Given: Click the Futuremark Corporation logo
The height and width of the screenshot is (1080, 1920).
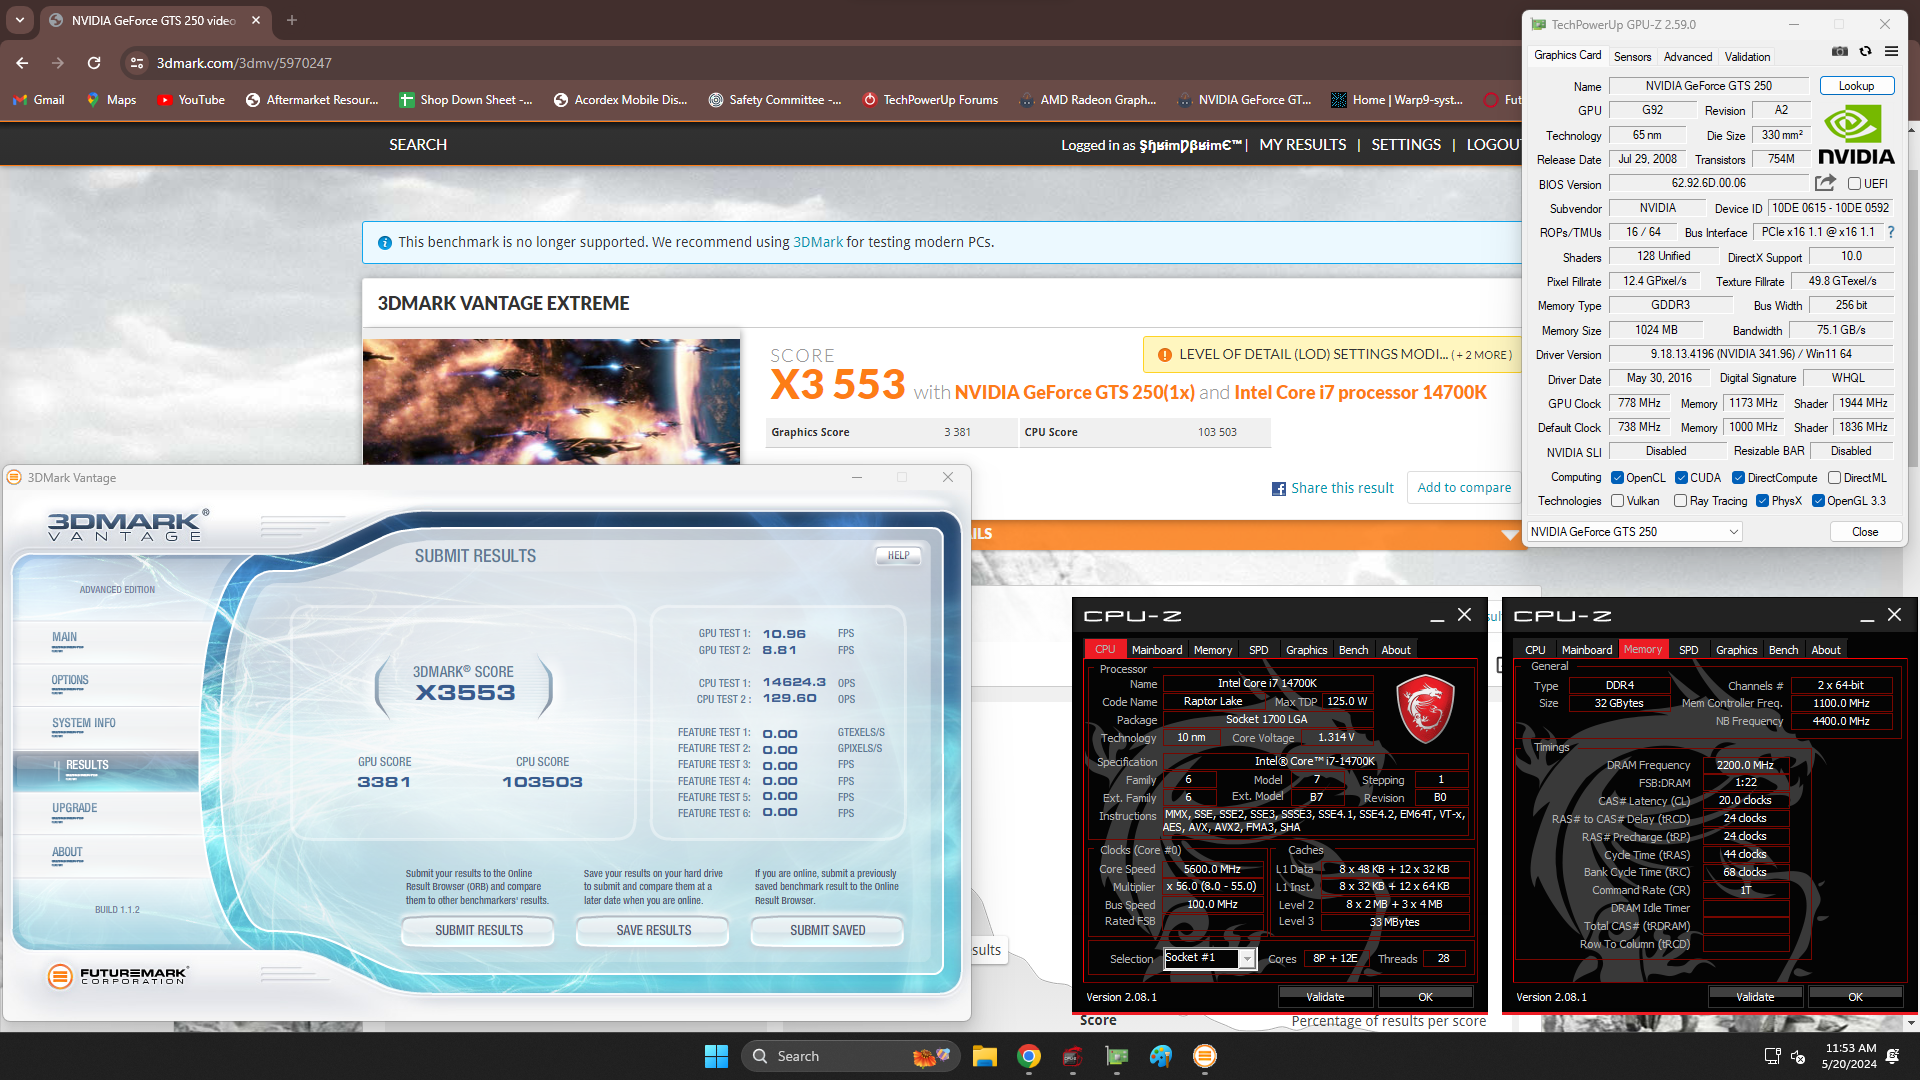Looking at the screenshot, I should coord(118,975).
